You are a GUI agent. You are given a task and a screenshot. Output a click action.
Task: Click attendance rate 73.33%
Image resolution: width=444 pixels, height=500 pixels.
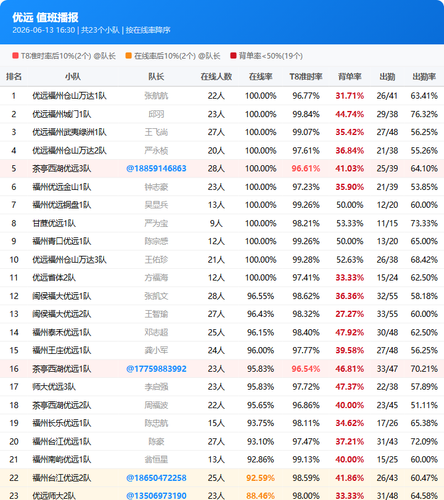pyautogui.click(x=424, y=223)
